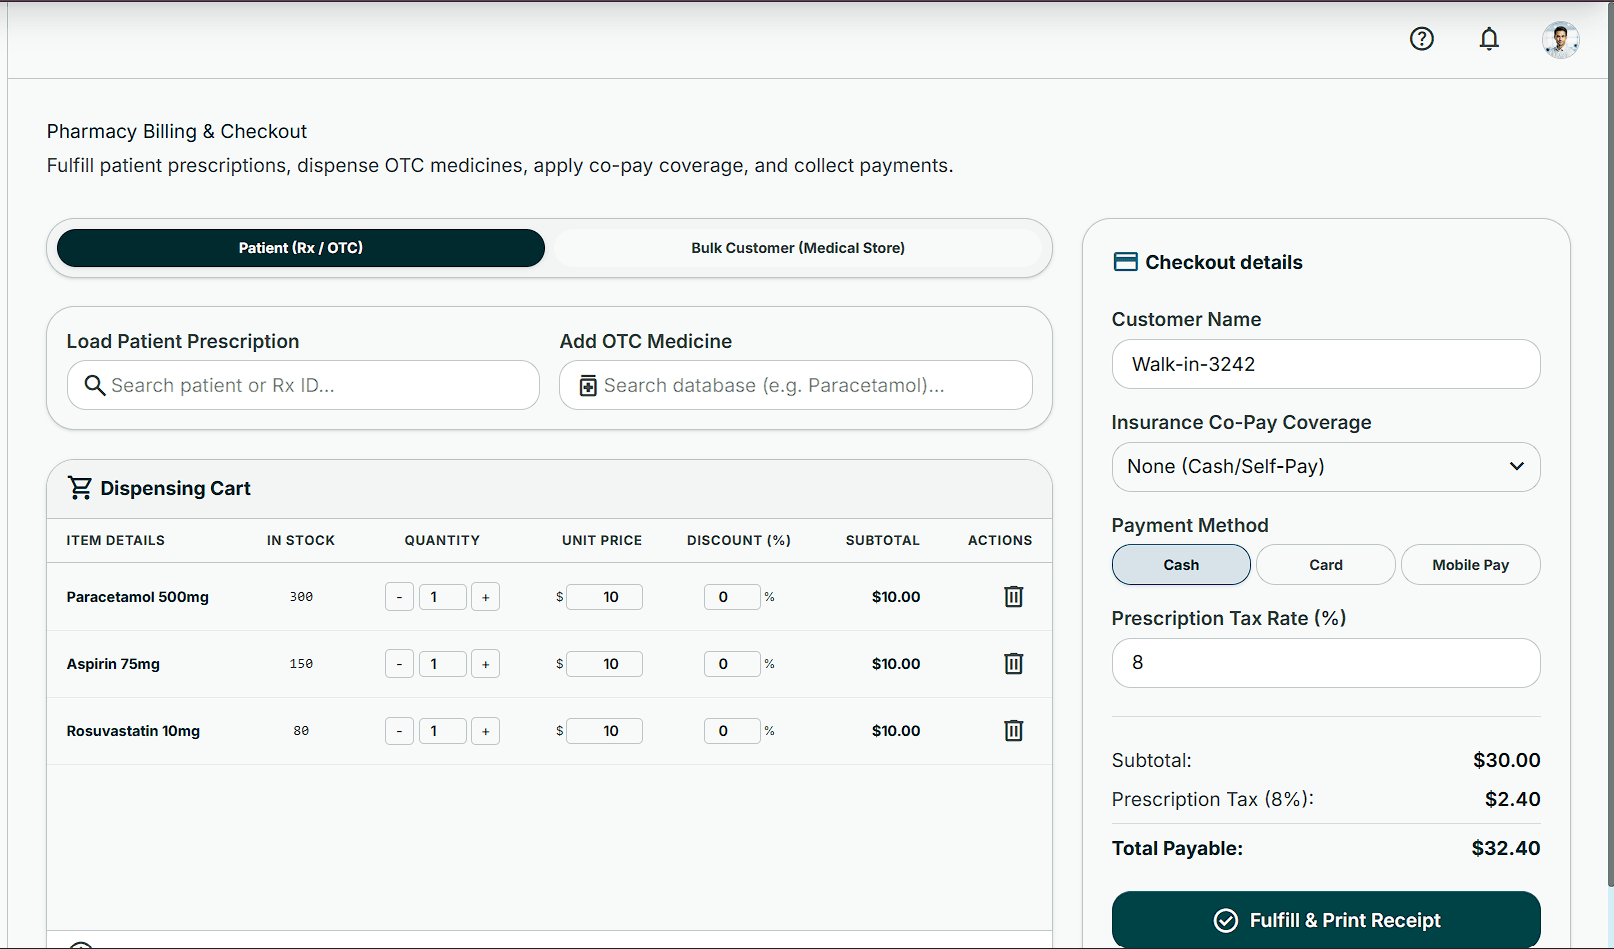Decrease Rosuvastatin 10mg quantity

tap(399, 731)
